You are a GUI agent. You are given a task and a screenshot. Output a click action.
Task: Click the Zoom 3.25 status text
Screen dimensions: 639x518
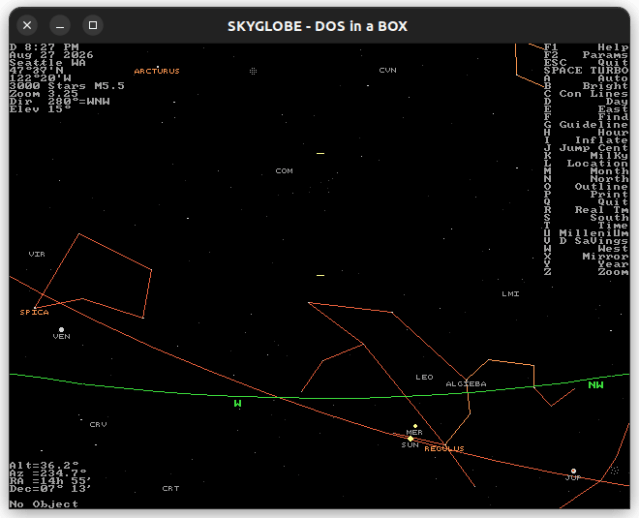point(44,94)
